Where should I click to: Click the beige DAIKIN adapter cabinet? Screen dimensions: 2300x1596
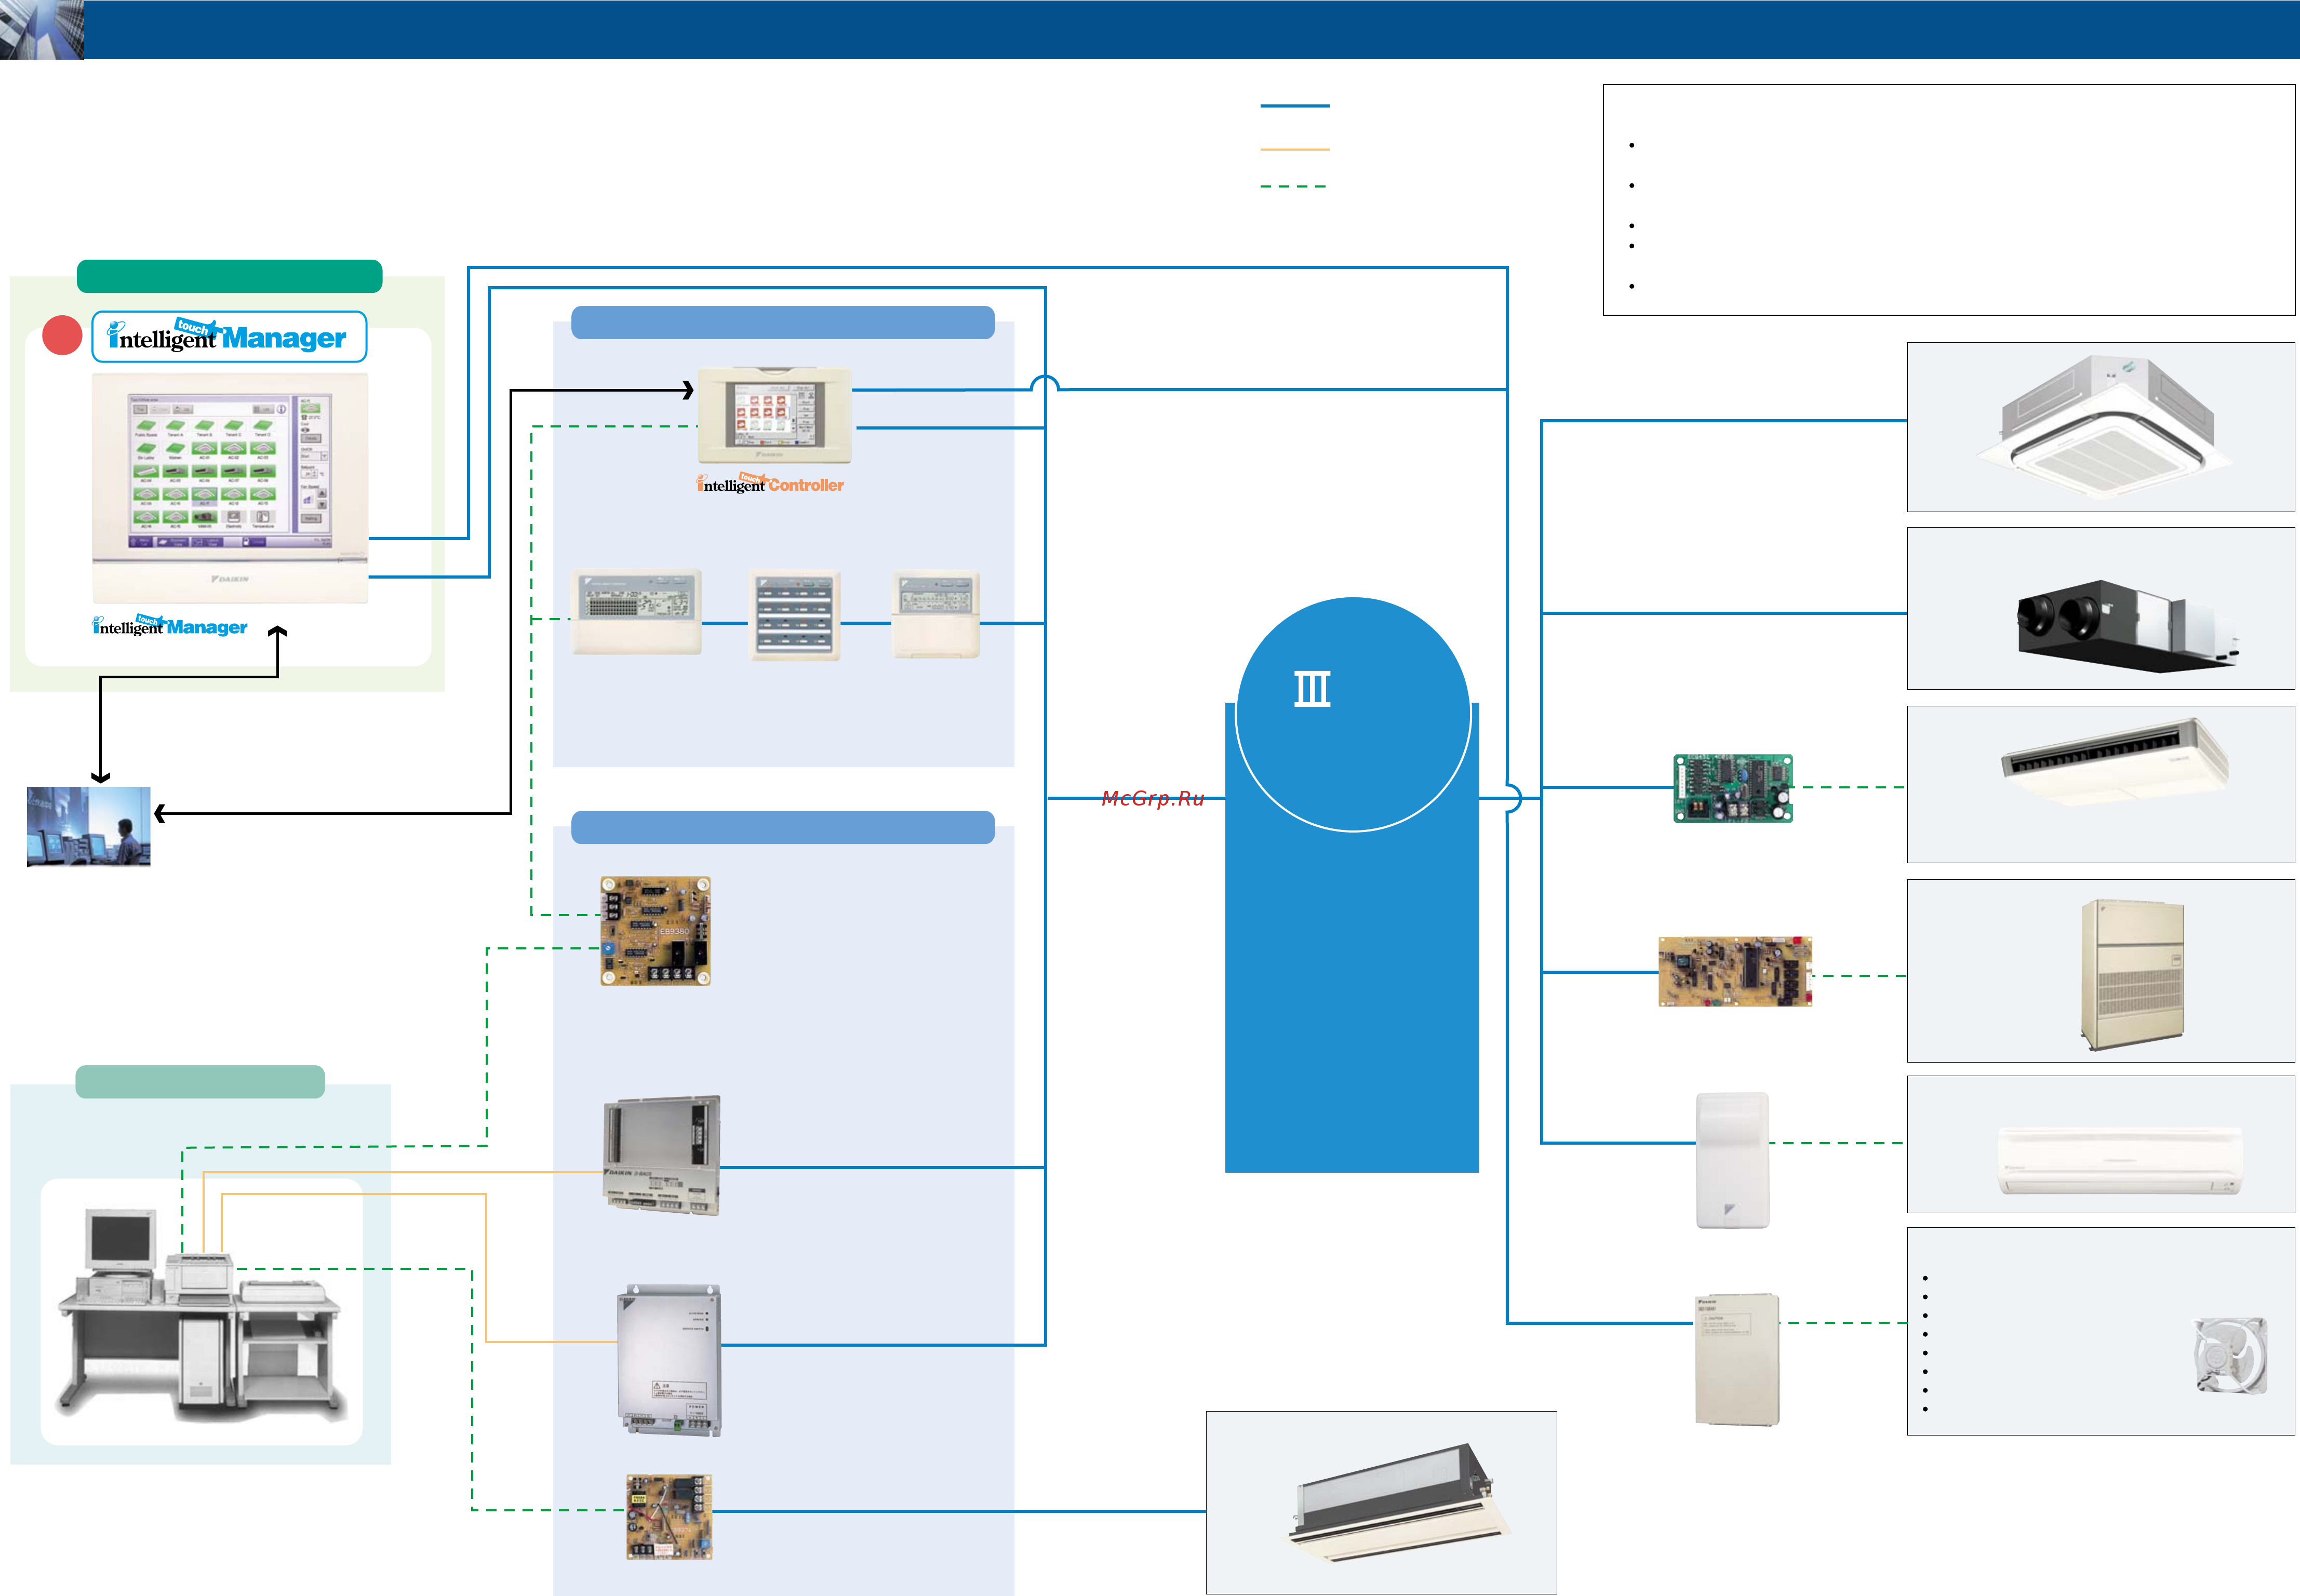click(x=1737, y=1359)
